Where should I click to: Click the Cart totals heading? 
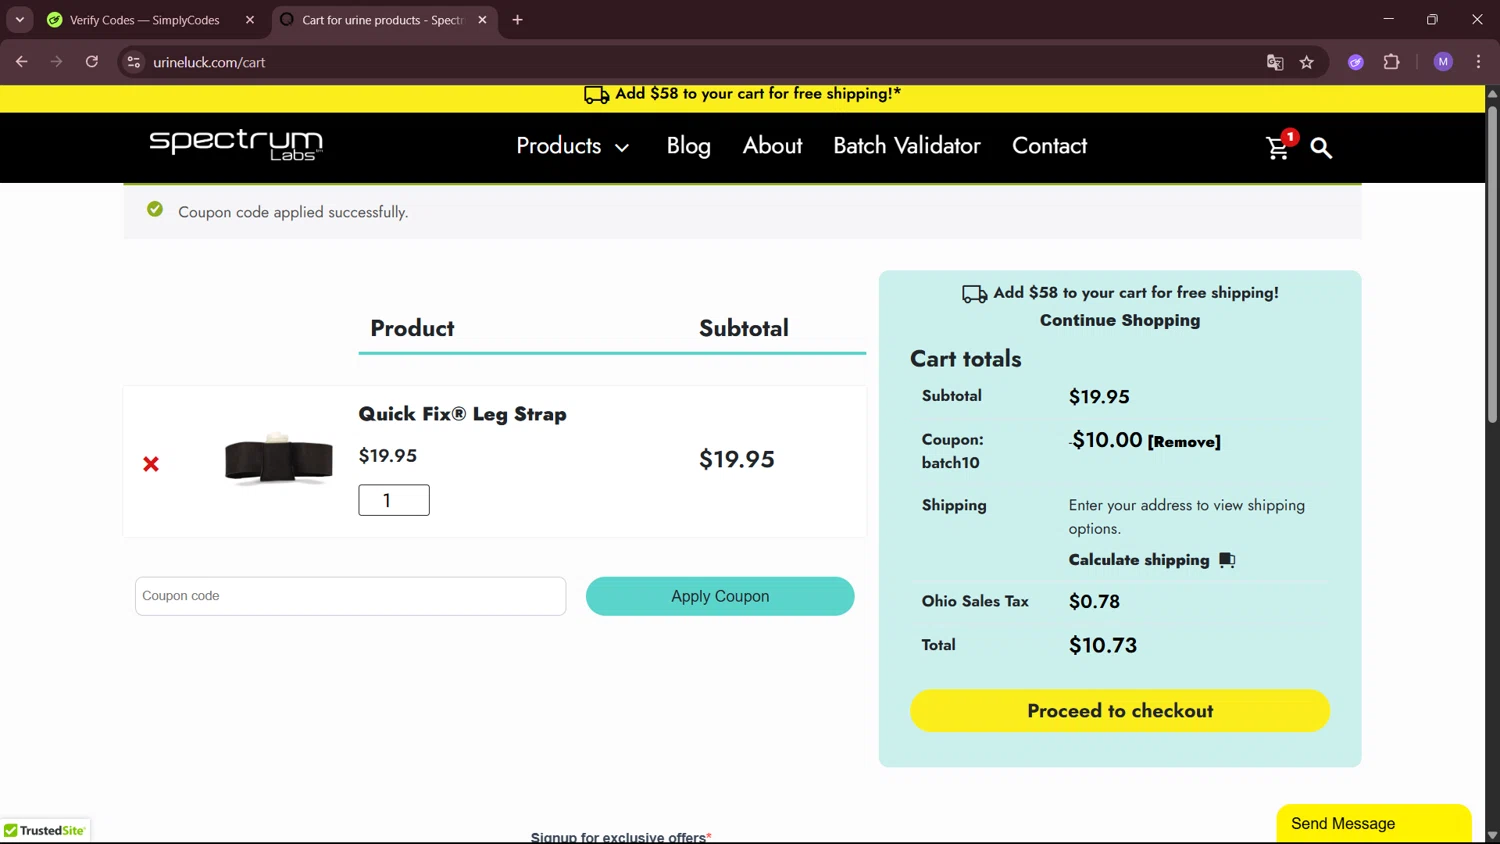click(x=966, y=359)
